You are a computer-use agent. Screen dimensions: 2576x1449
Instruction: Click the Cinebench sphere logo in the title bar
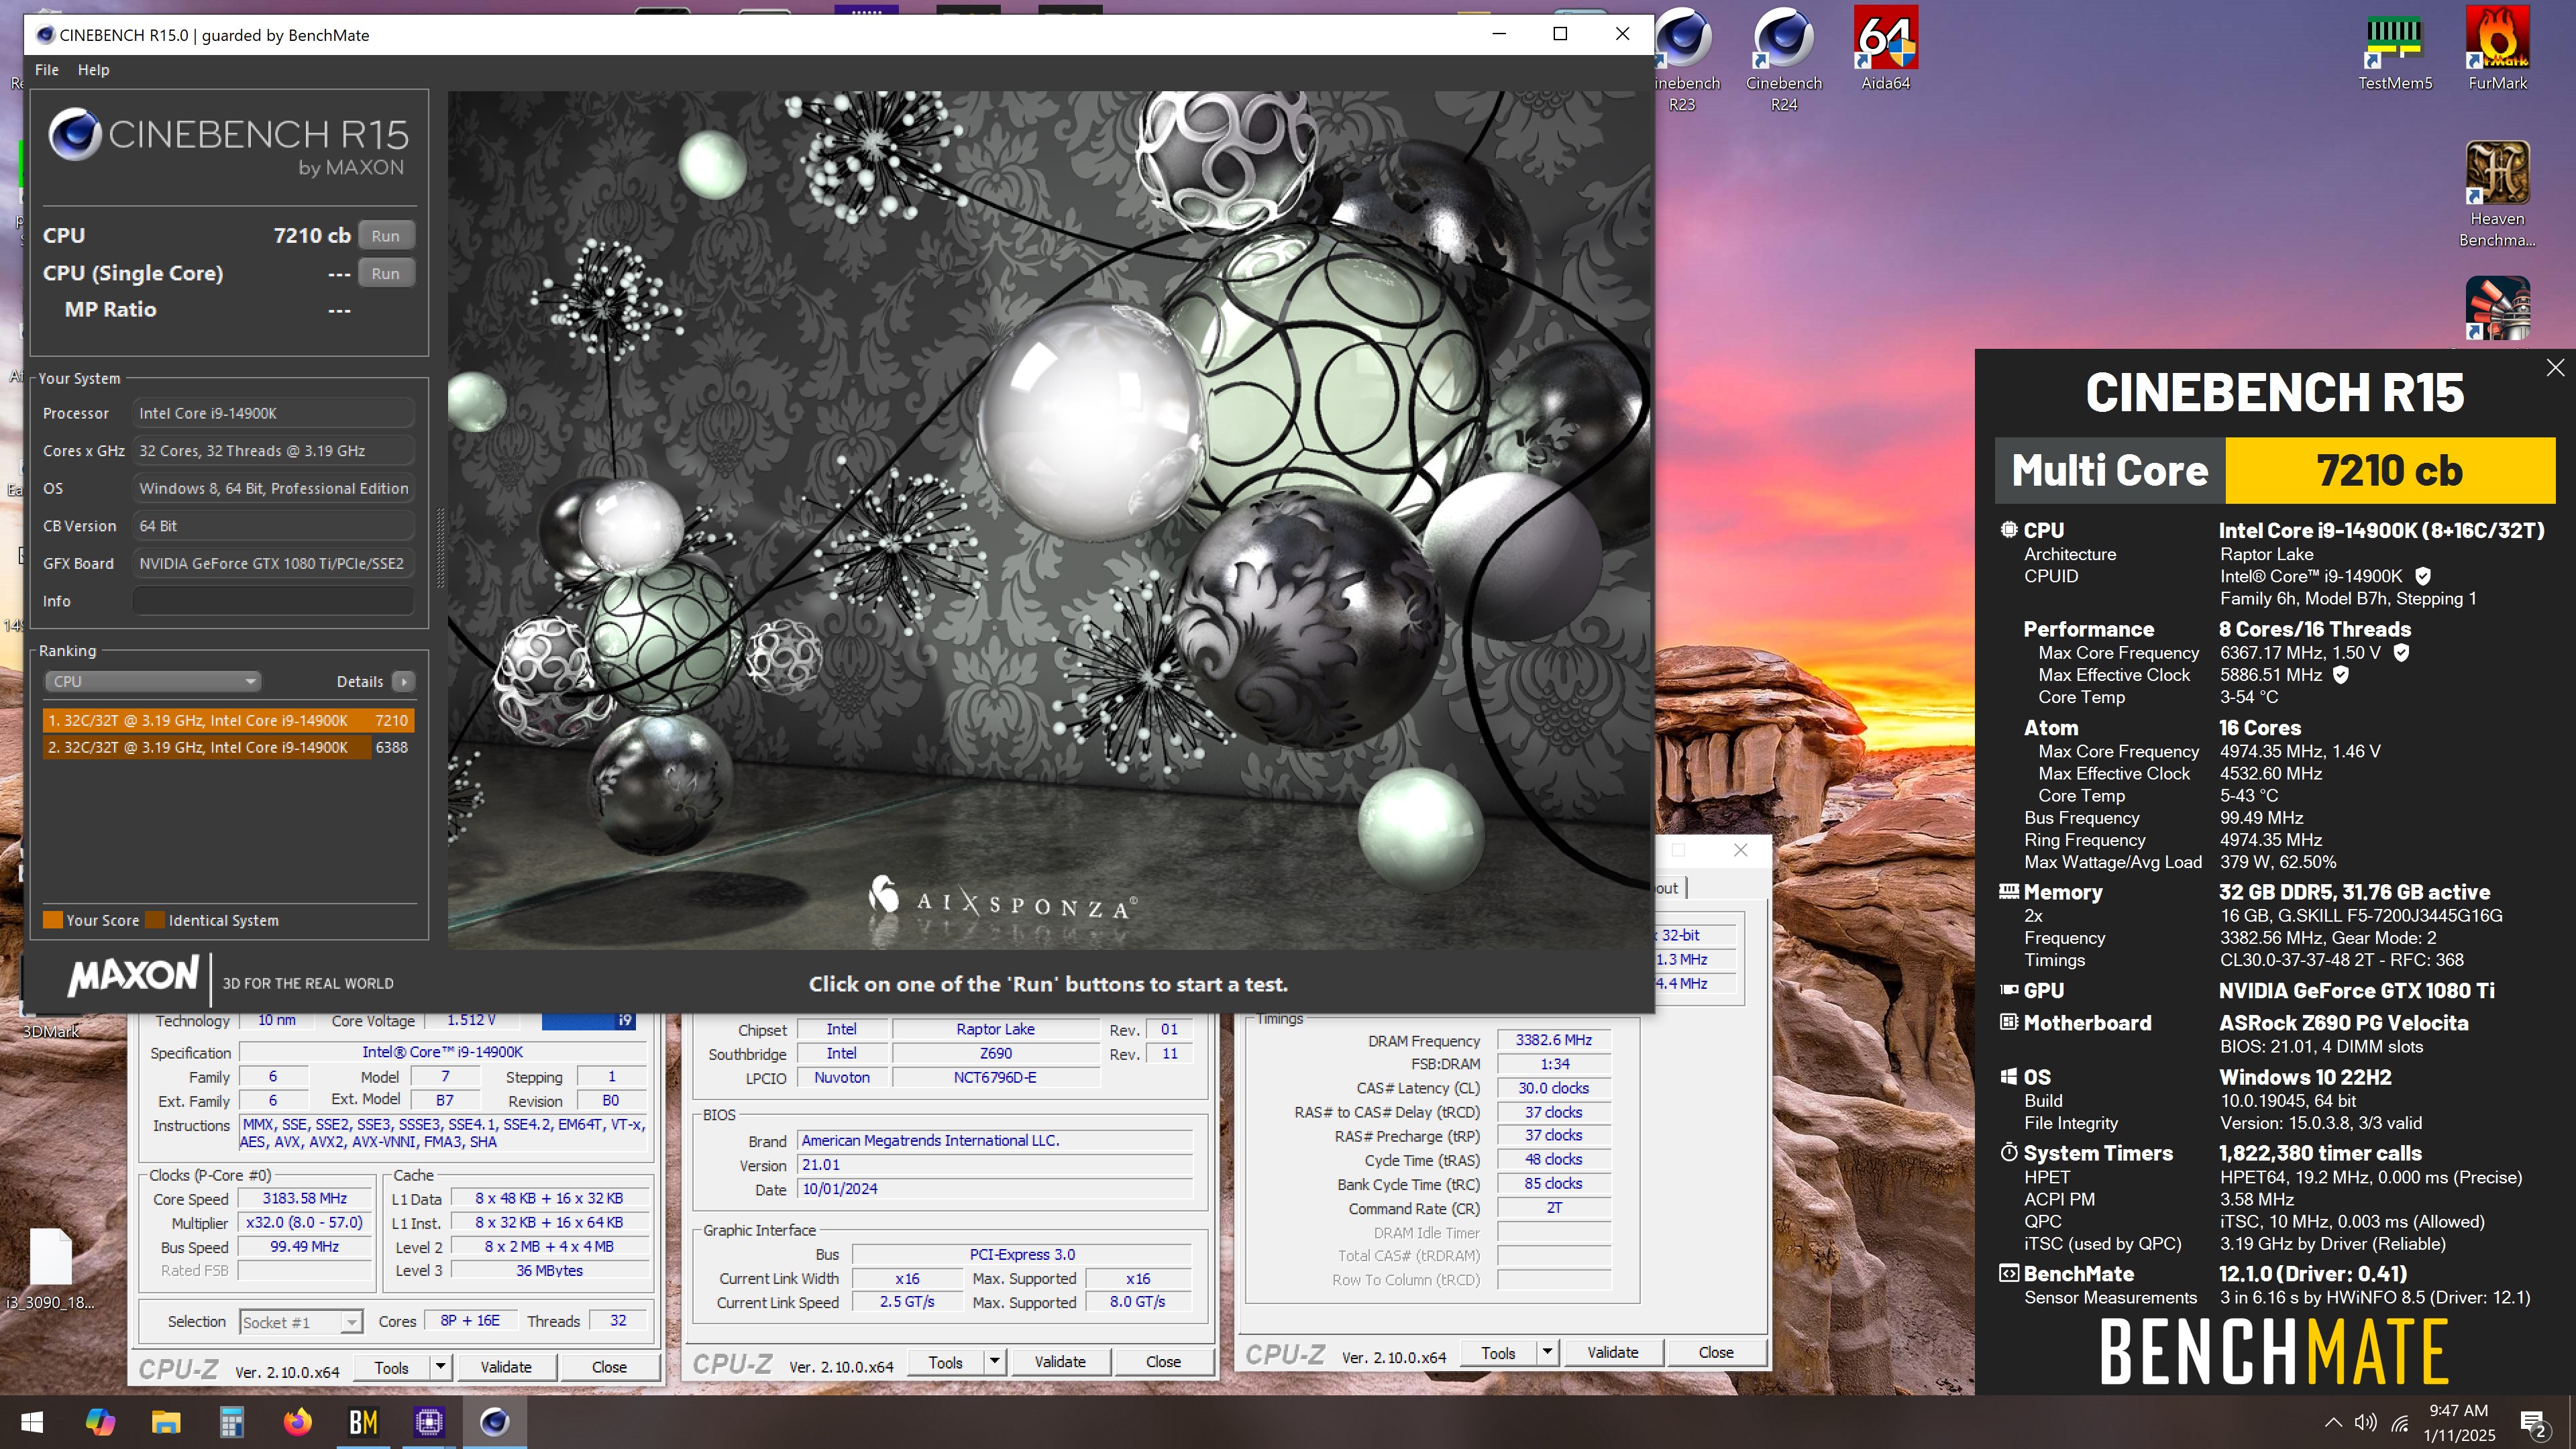click(45, 35)
